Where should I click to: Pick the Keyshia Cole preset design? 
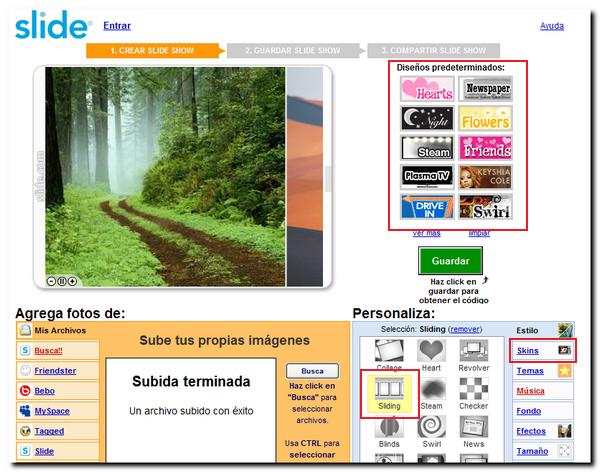click(485, 177)
